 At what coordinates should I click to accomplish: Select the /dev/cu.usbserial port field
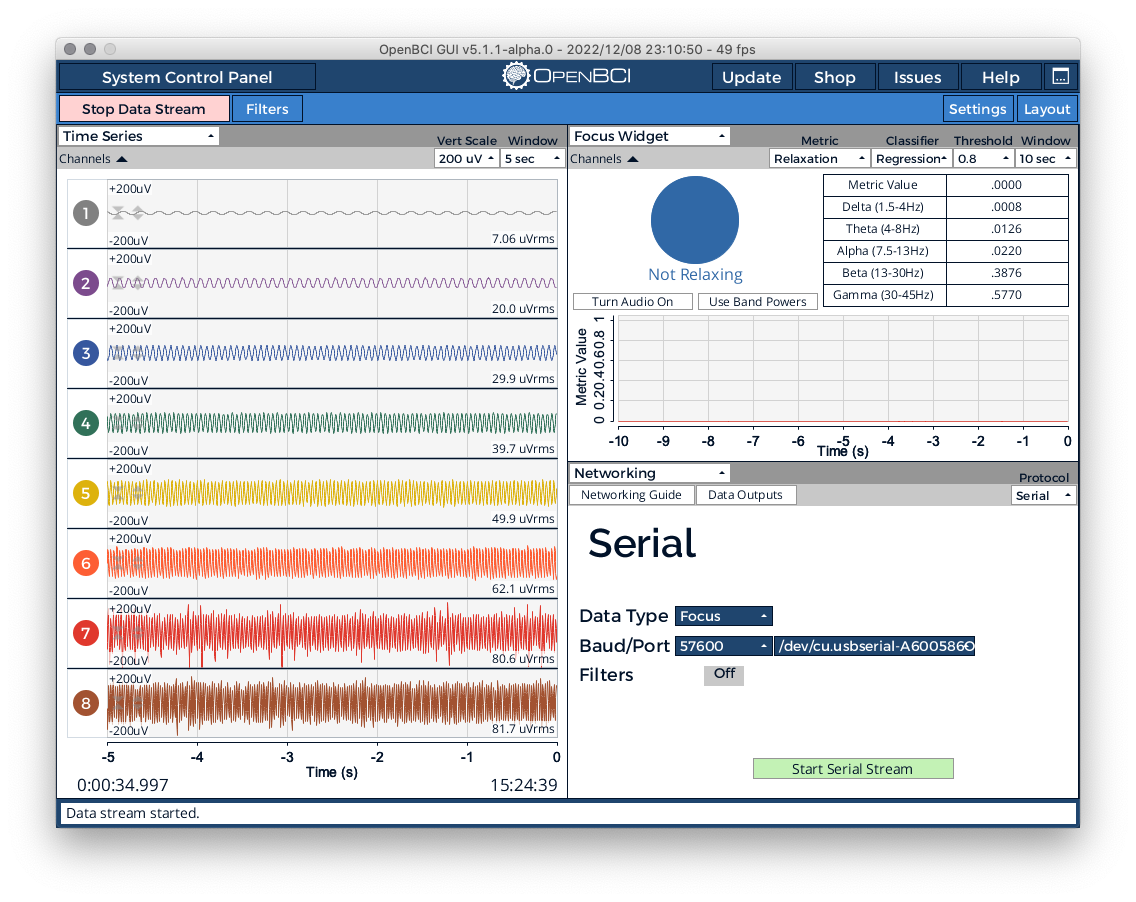874,646
